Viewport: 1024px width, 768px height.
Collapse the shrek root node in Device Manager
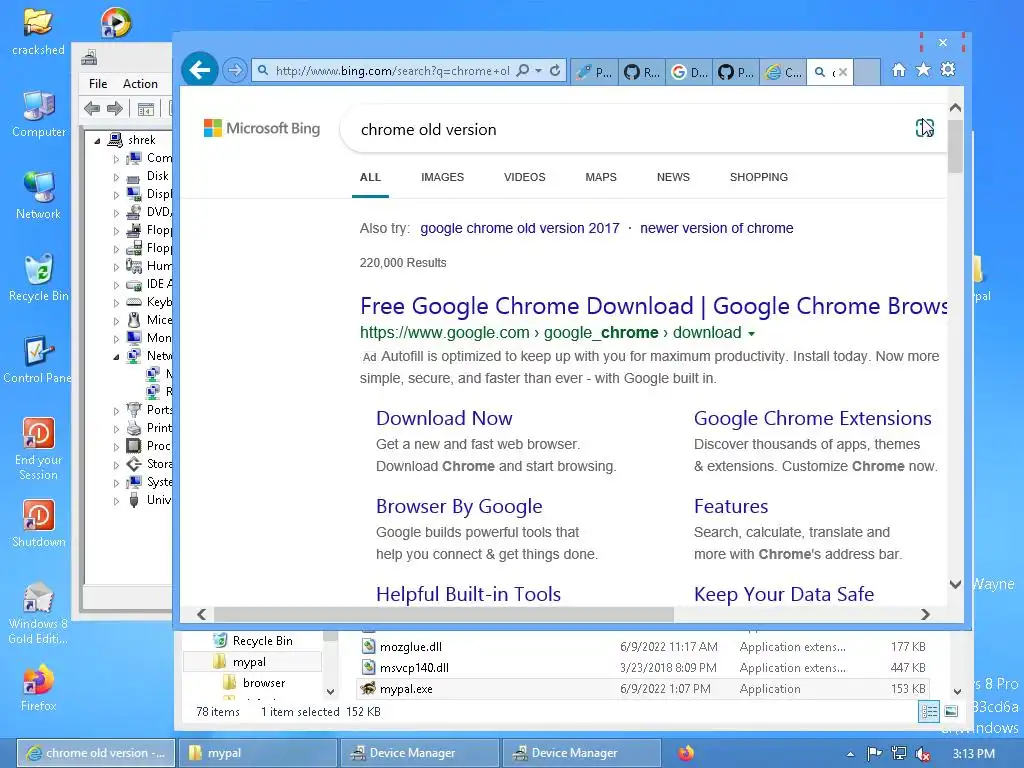[x=97, y=140]
